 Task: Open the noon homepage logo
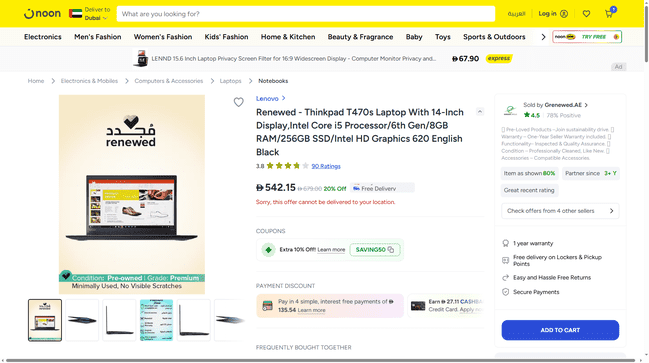click(42, 14)
